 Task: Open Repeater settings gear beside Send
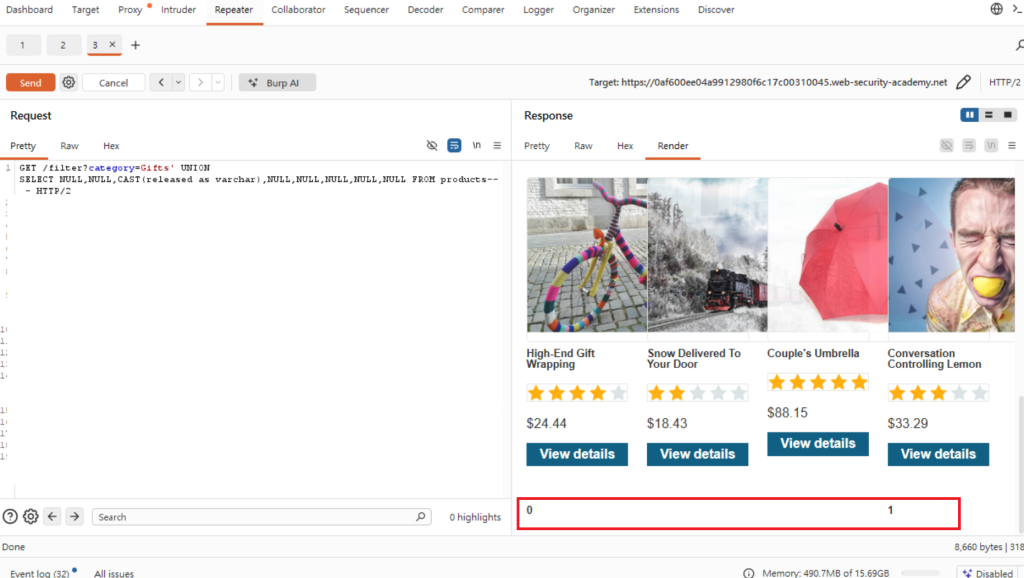pos(69,82)
